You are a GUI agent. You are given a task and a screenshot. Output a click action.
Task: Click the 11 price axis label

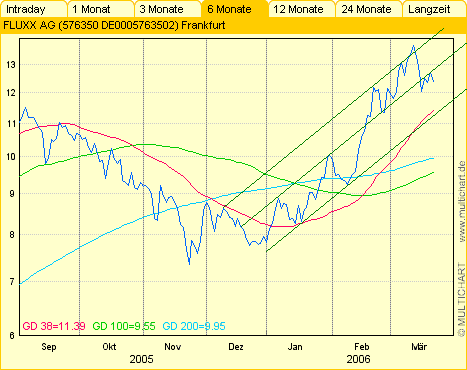11,124
